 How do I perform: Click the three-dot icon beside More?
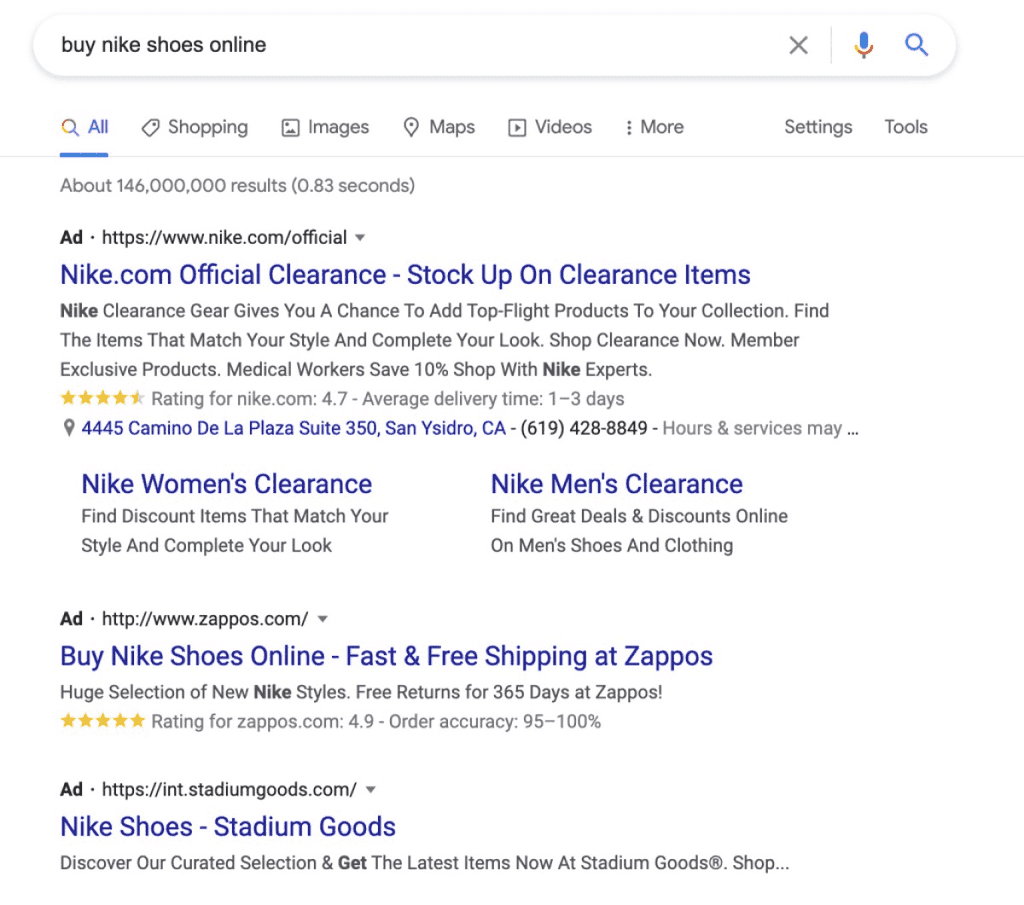coord(628,127)
